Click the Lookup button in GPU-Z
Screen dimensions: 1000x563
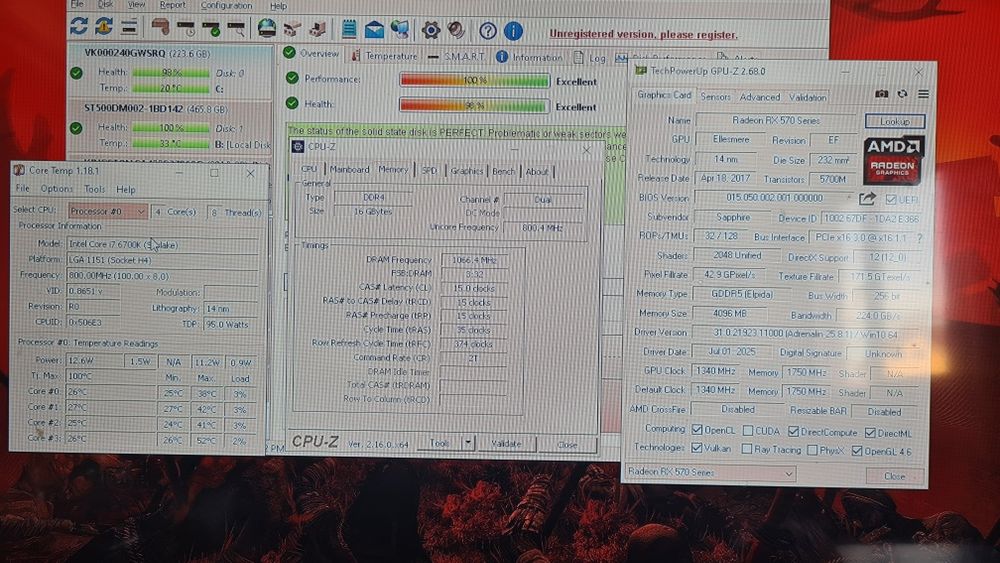(895, 121)
